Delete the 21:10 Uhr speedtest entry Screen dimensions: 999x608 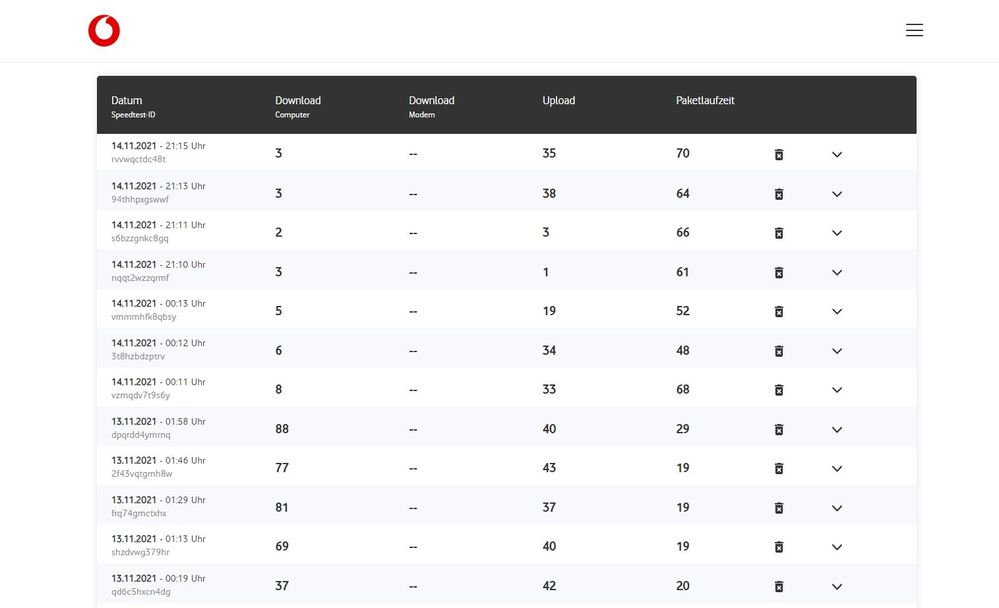pyautogui.click(x=779, y=272)
